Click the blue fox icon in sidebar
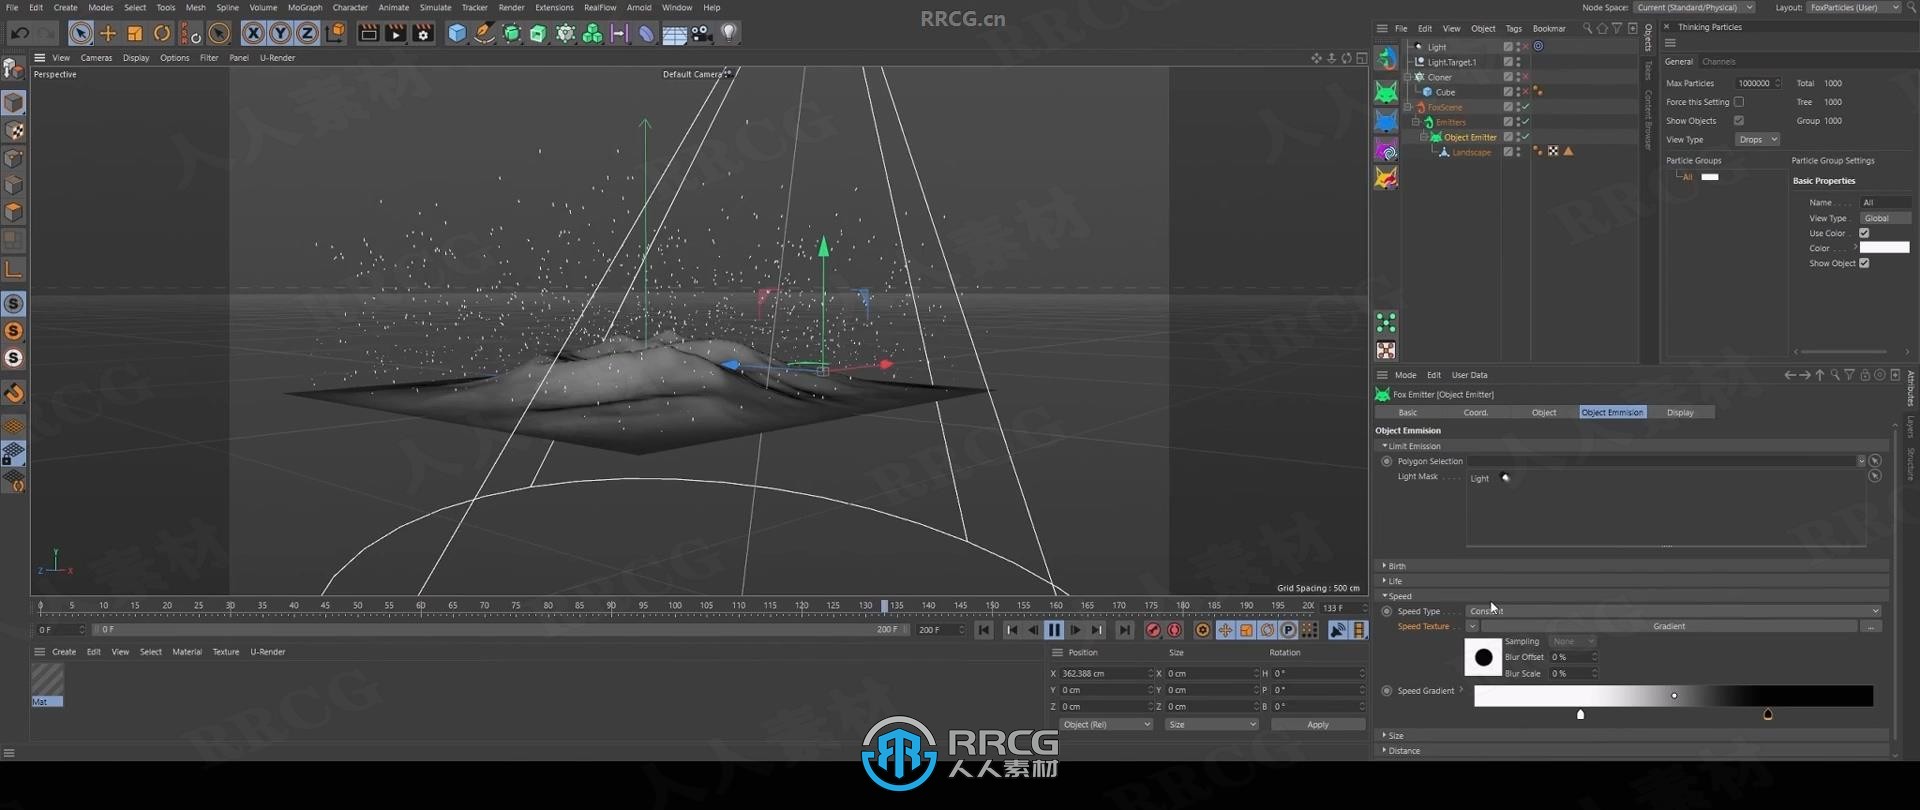 pos(1386,122)
